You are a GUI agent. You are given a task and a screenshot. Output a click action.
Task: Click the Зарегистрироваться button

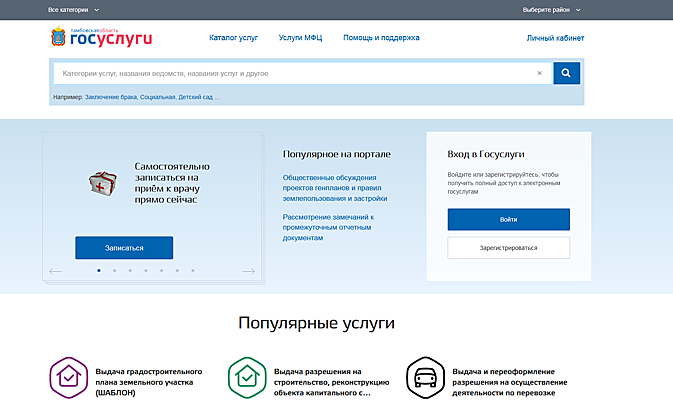tap(508, 248)
